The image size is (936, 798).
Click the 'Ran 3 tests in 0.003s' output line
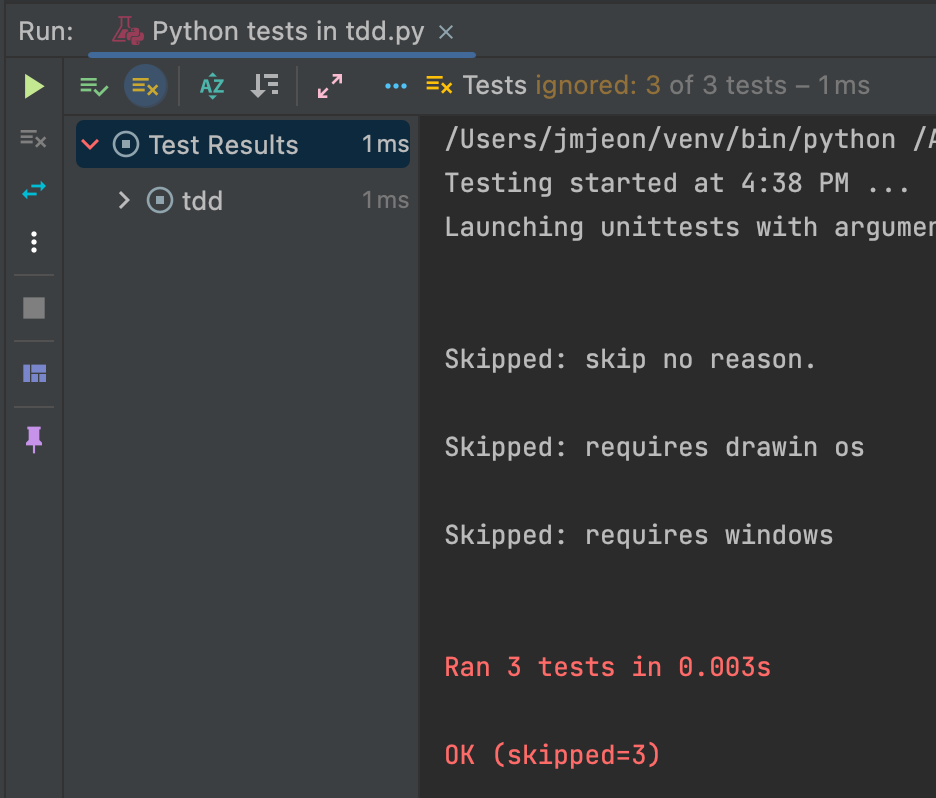pyautogui.click(x=608, y=667)
